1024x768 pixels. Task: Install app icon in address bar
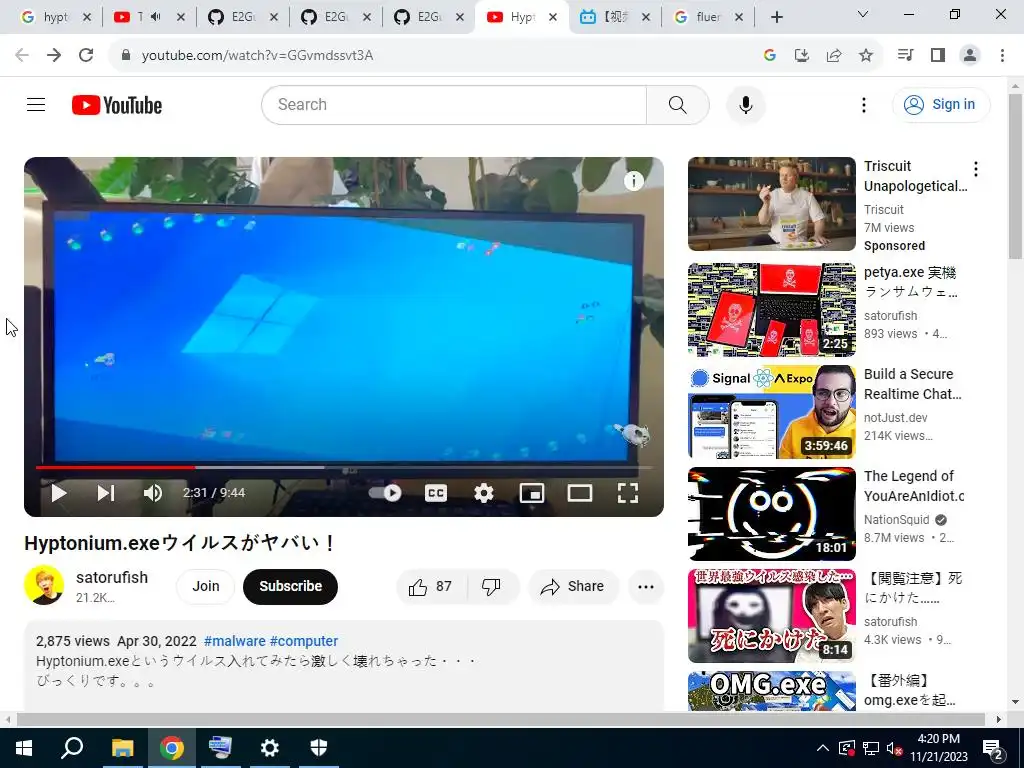(x=801, y=56)
